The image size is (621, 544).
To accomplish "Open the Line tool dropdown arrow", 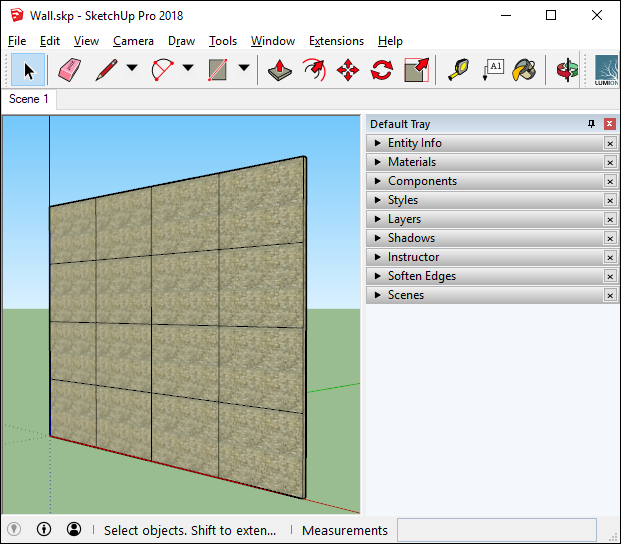I will [132, 69].
